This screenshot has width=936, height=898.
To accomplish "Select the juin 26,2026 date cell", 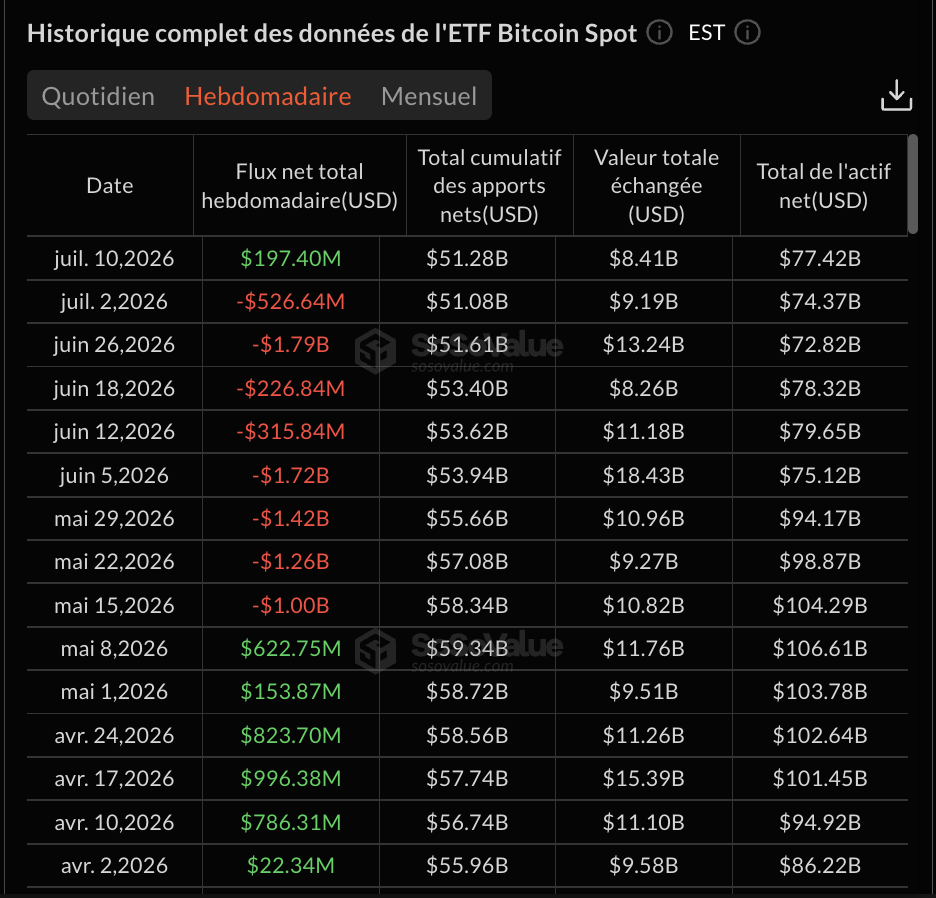I will point(114,345).
